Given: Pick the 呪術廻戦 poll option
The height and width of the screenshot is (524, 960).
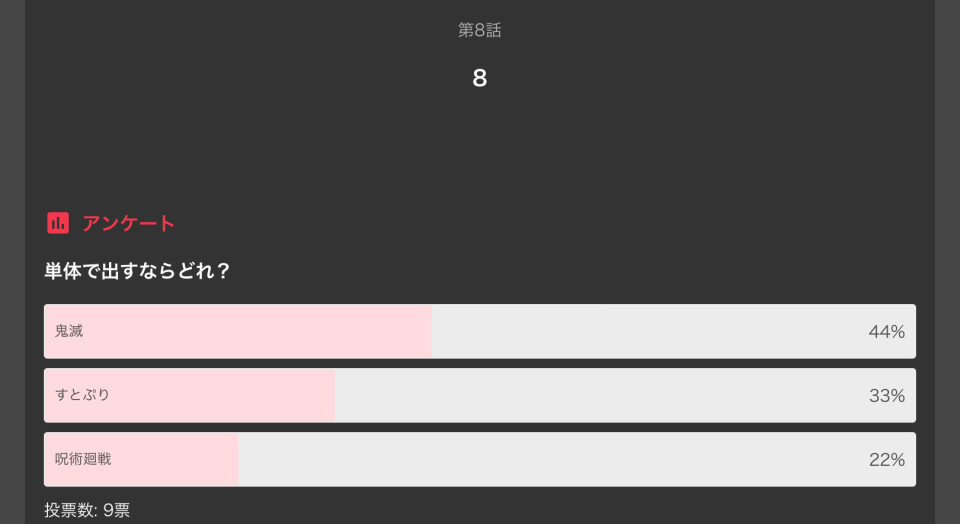Looking at the screenshot, I should point(480,459).
